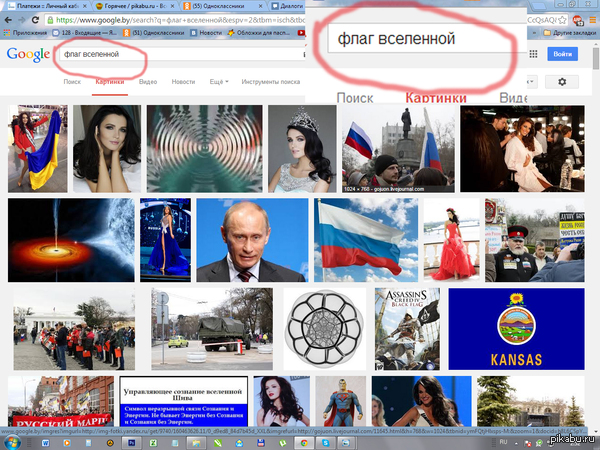
Task: Click the settings gear icon
Action: coord(562,82)
